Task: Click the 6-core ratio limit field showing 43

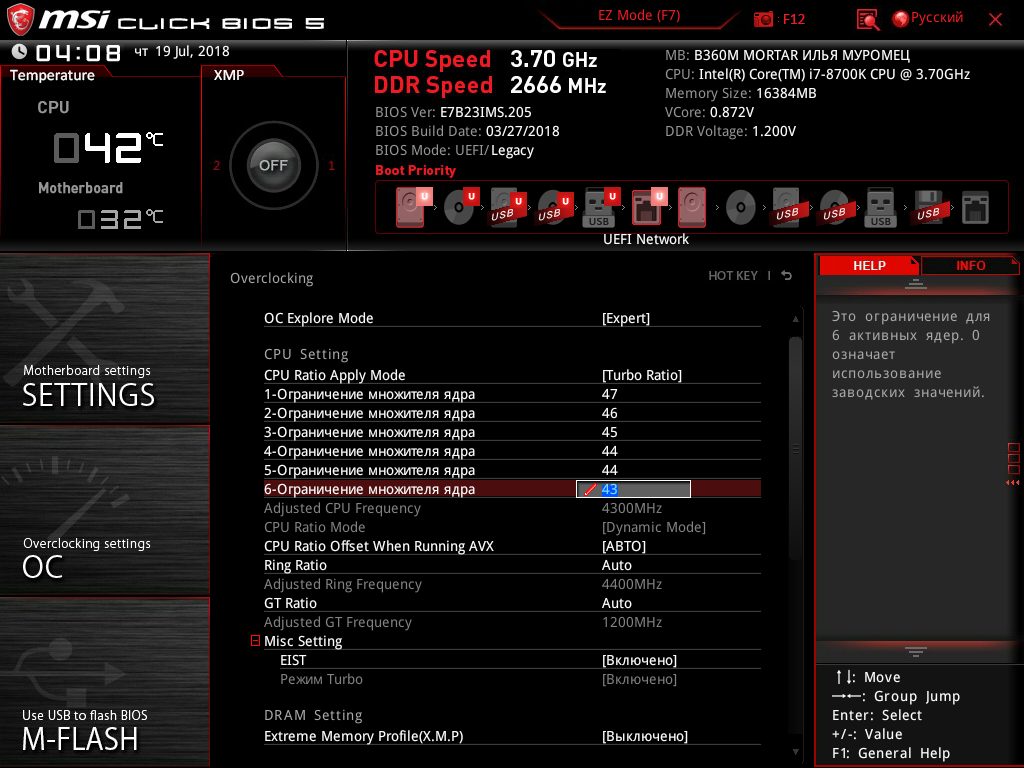Action: (633, 489)
